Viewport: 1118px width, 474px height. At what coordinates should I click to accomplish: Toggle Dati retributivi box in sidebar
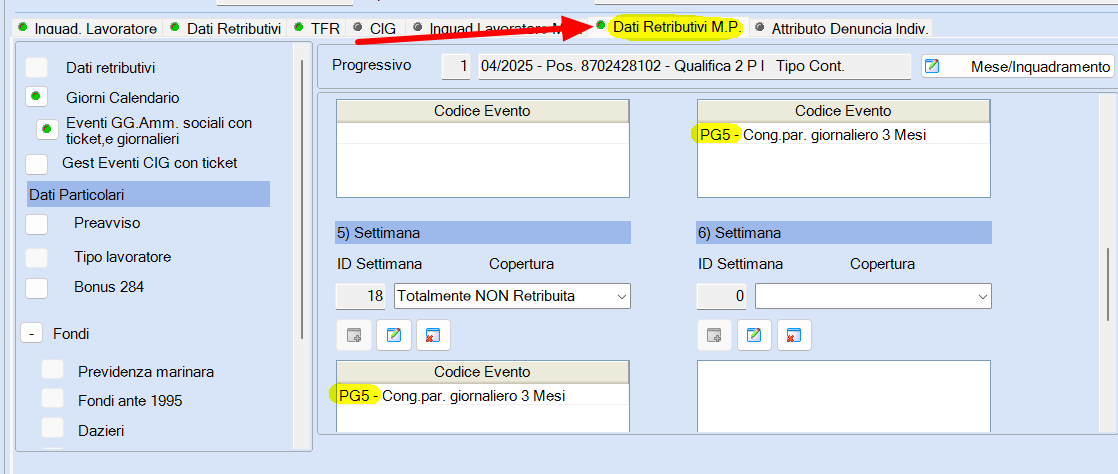click(x=36, y=68)
